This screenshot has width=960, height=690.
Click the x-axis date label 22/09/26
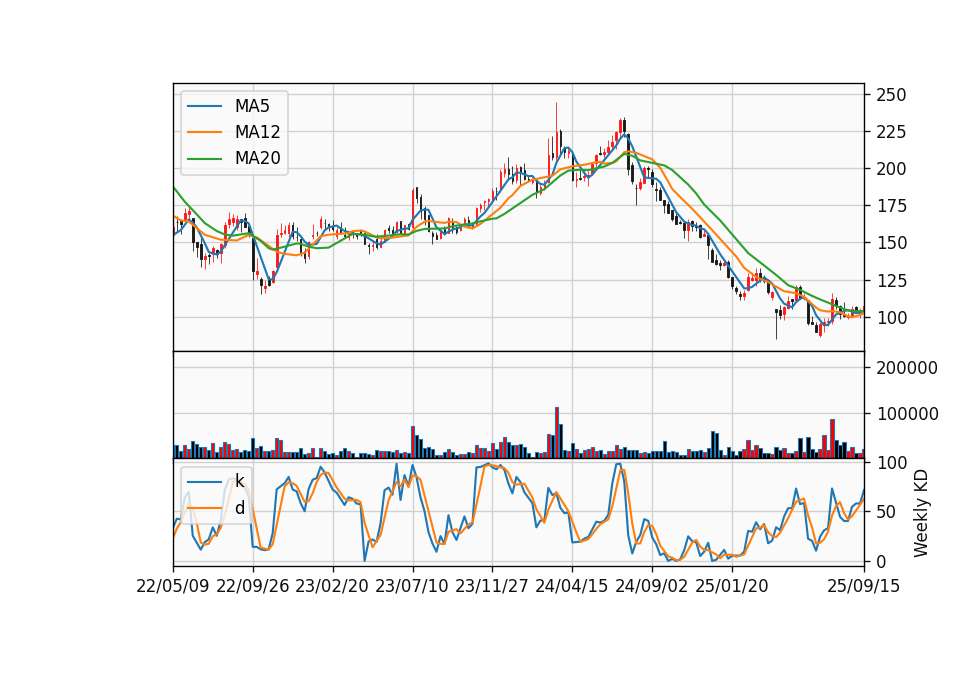tap(253, 586)
